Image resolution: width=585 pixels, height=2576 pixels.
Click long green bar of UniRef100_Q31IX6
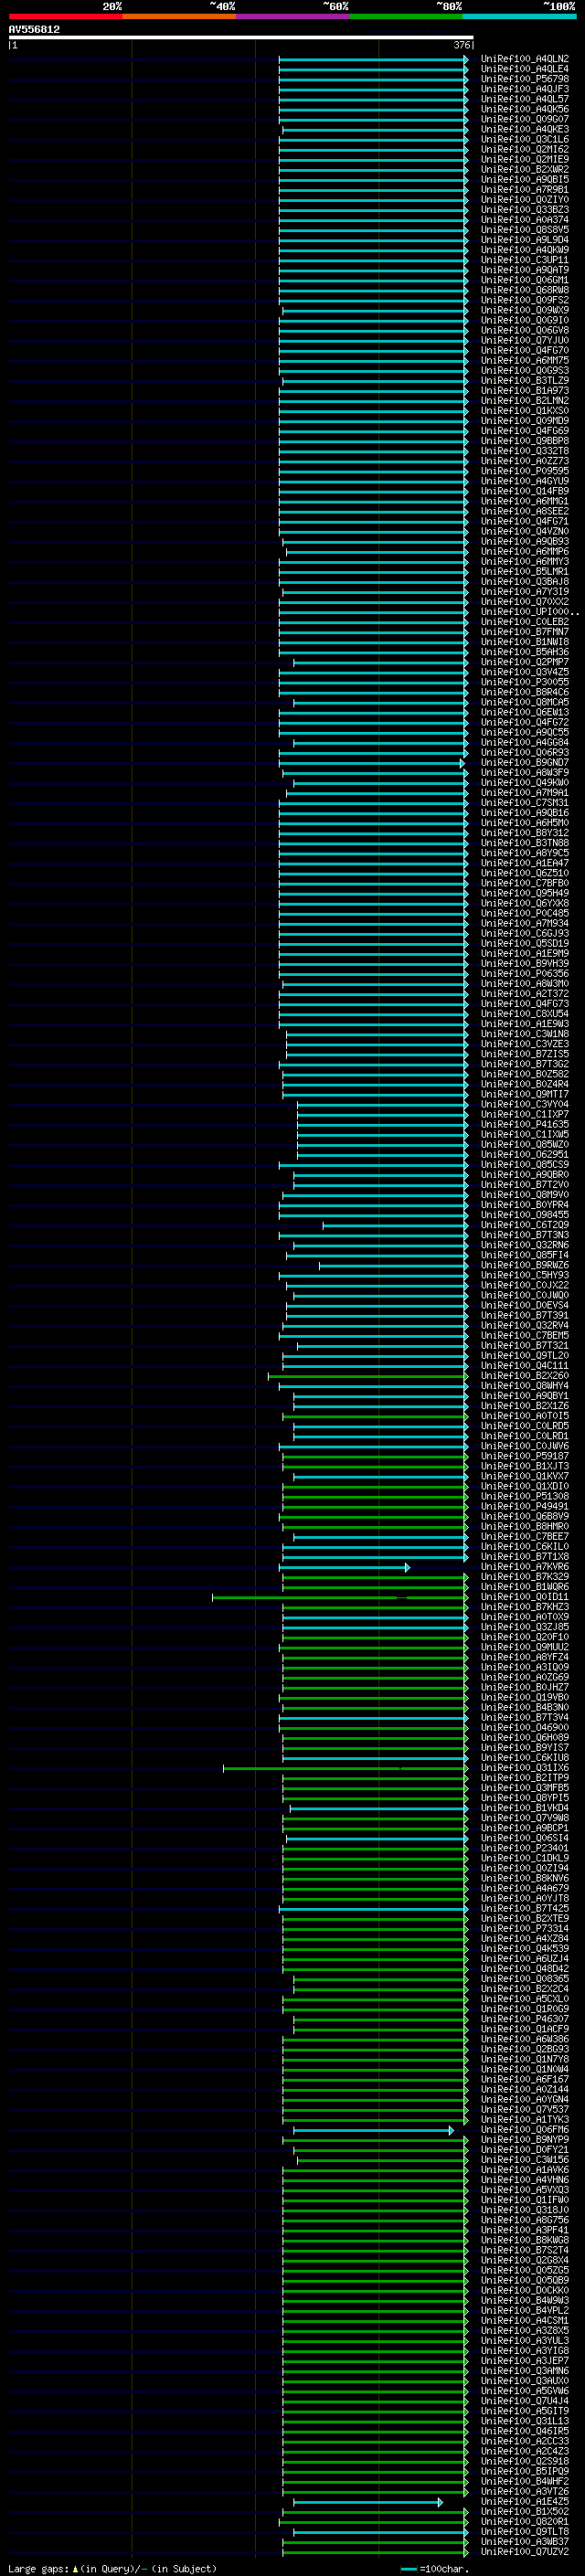(x=345, y=1768)
